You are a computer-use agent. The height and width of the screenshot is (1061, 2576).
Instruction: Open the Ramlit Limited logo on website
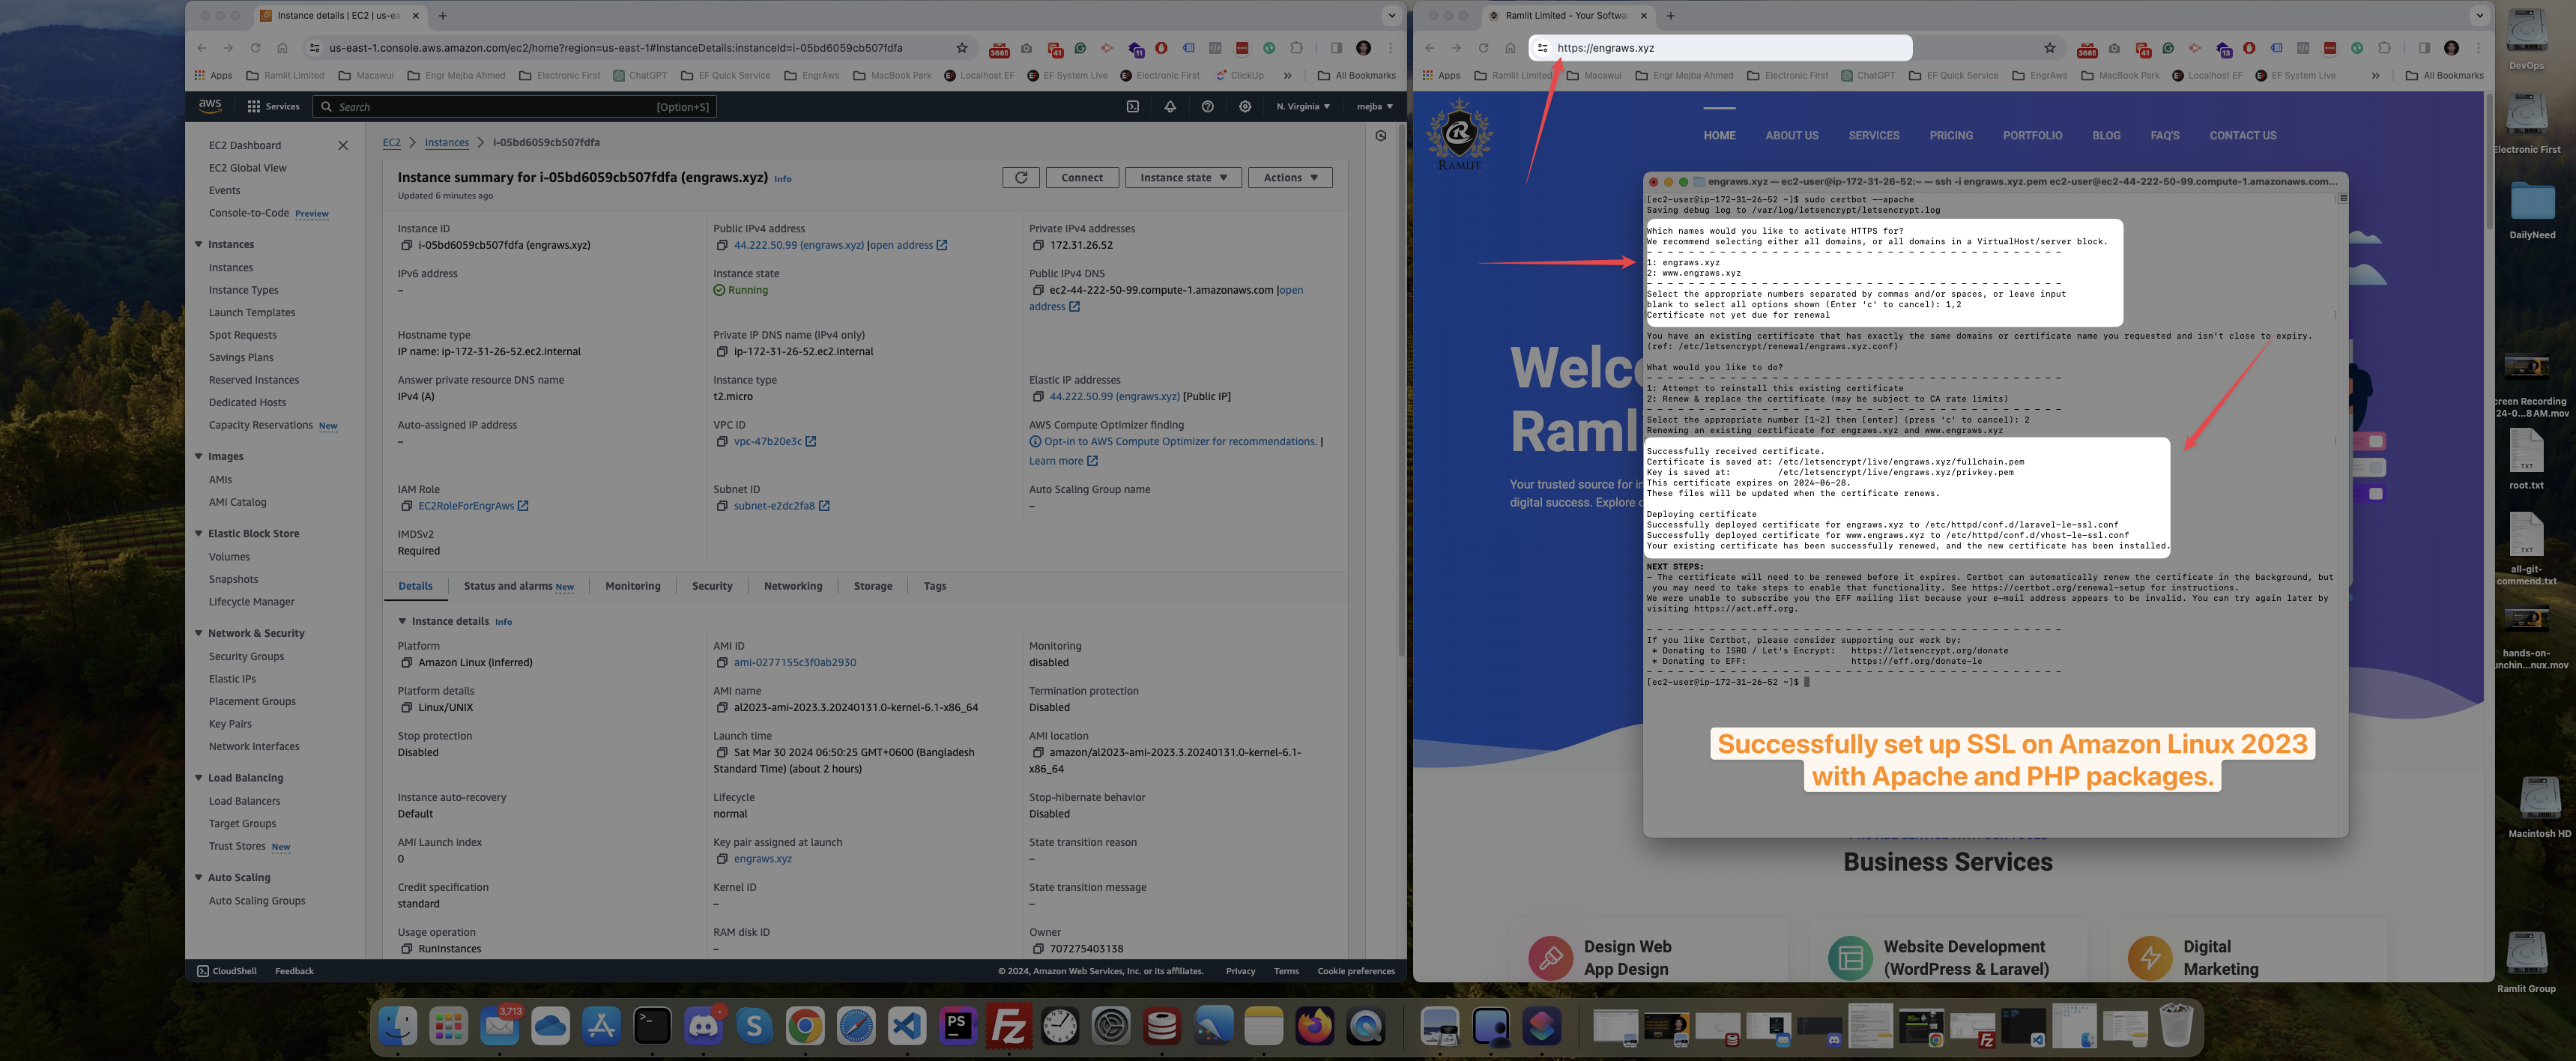[x=1459, y=134]
